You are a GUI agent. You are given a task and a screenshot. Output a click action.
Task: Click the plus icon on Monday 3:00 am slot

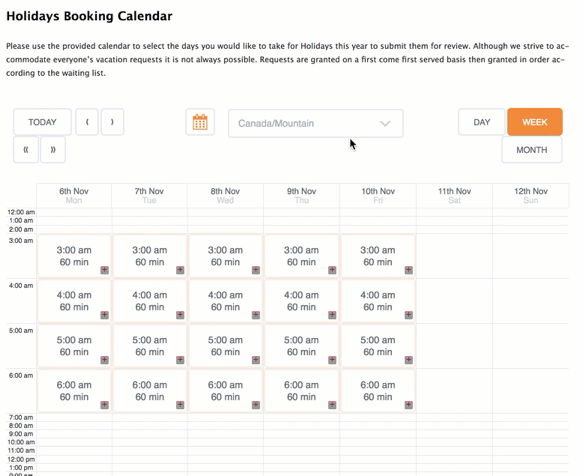click(104, 270)
